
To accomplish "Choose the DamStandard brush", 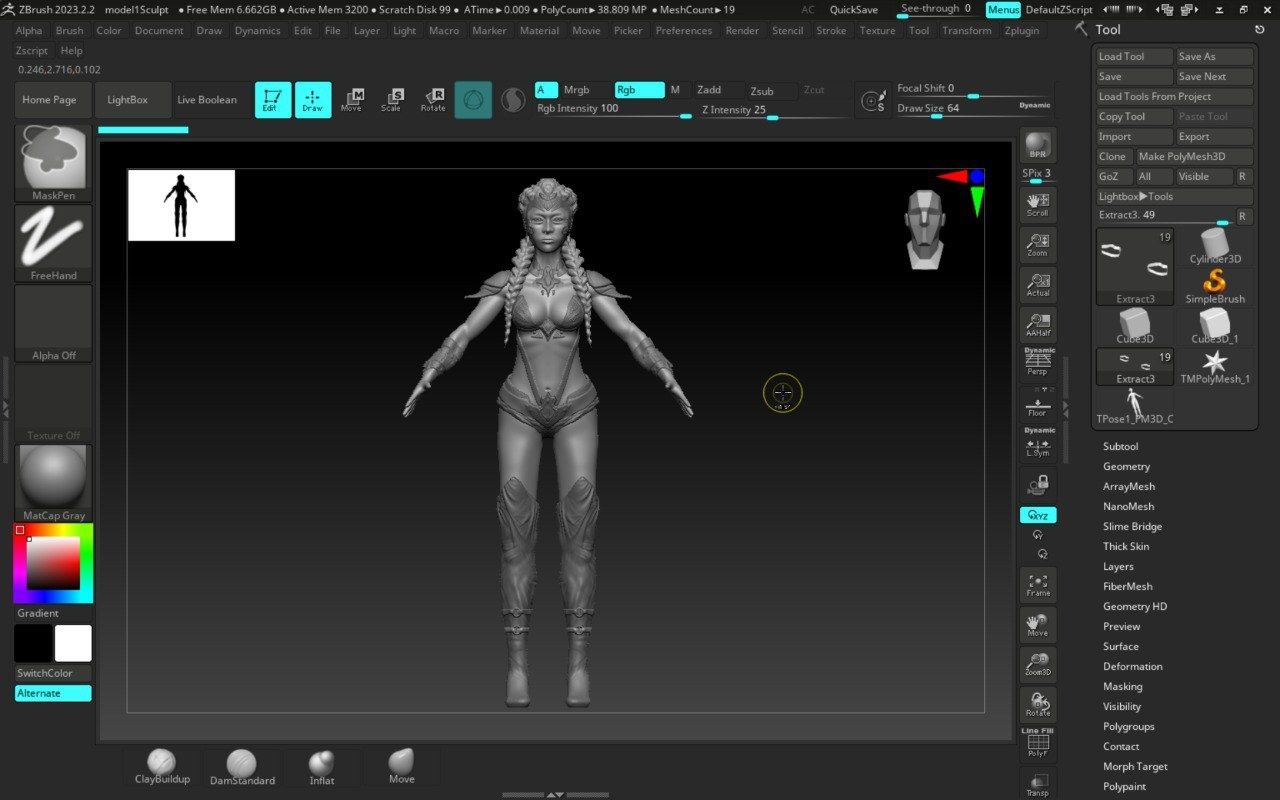I will [242, 766].
